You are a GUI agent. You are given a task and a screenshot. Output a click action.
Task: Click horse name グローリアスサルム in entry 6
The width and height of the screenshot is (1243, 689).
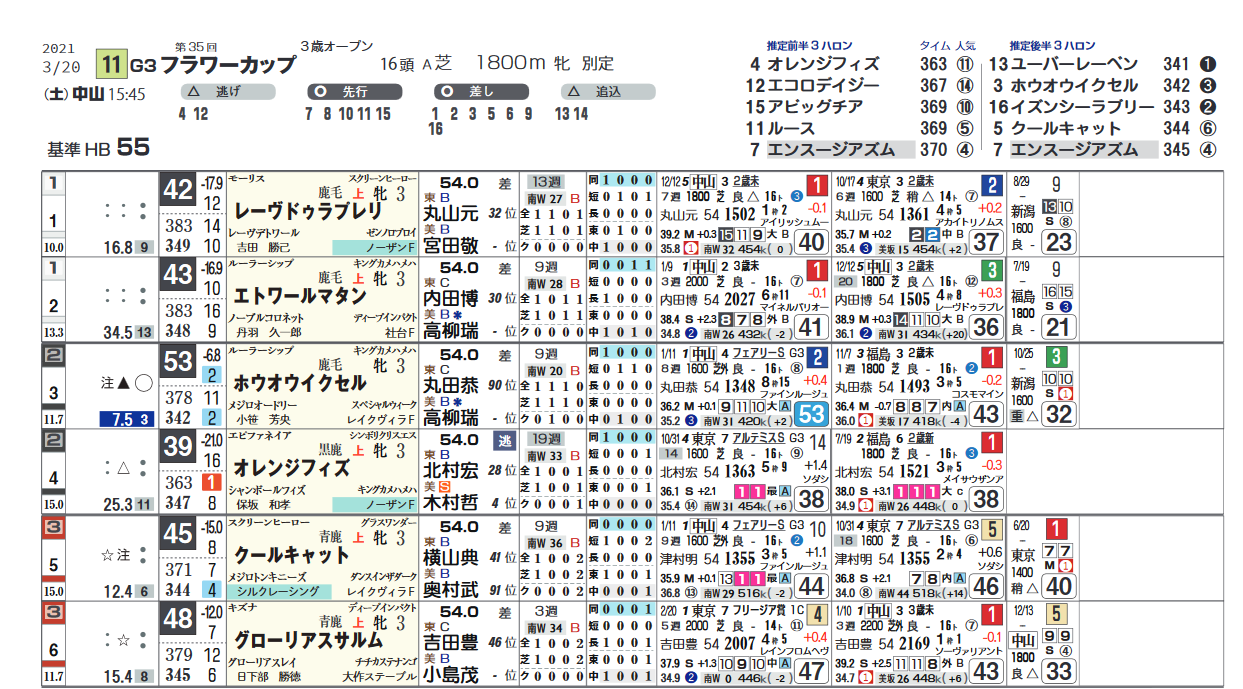pos(307,641)
